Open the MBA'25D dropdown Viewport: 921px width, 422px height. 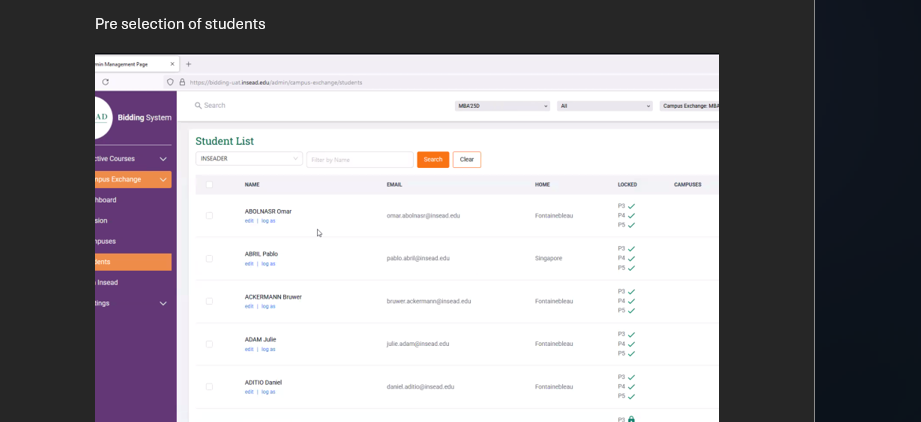point(502,105)
